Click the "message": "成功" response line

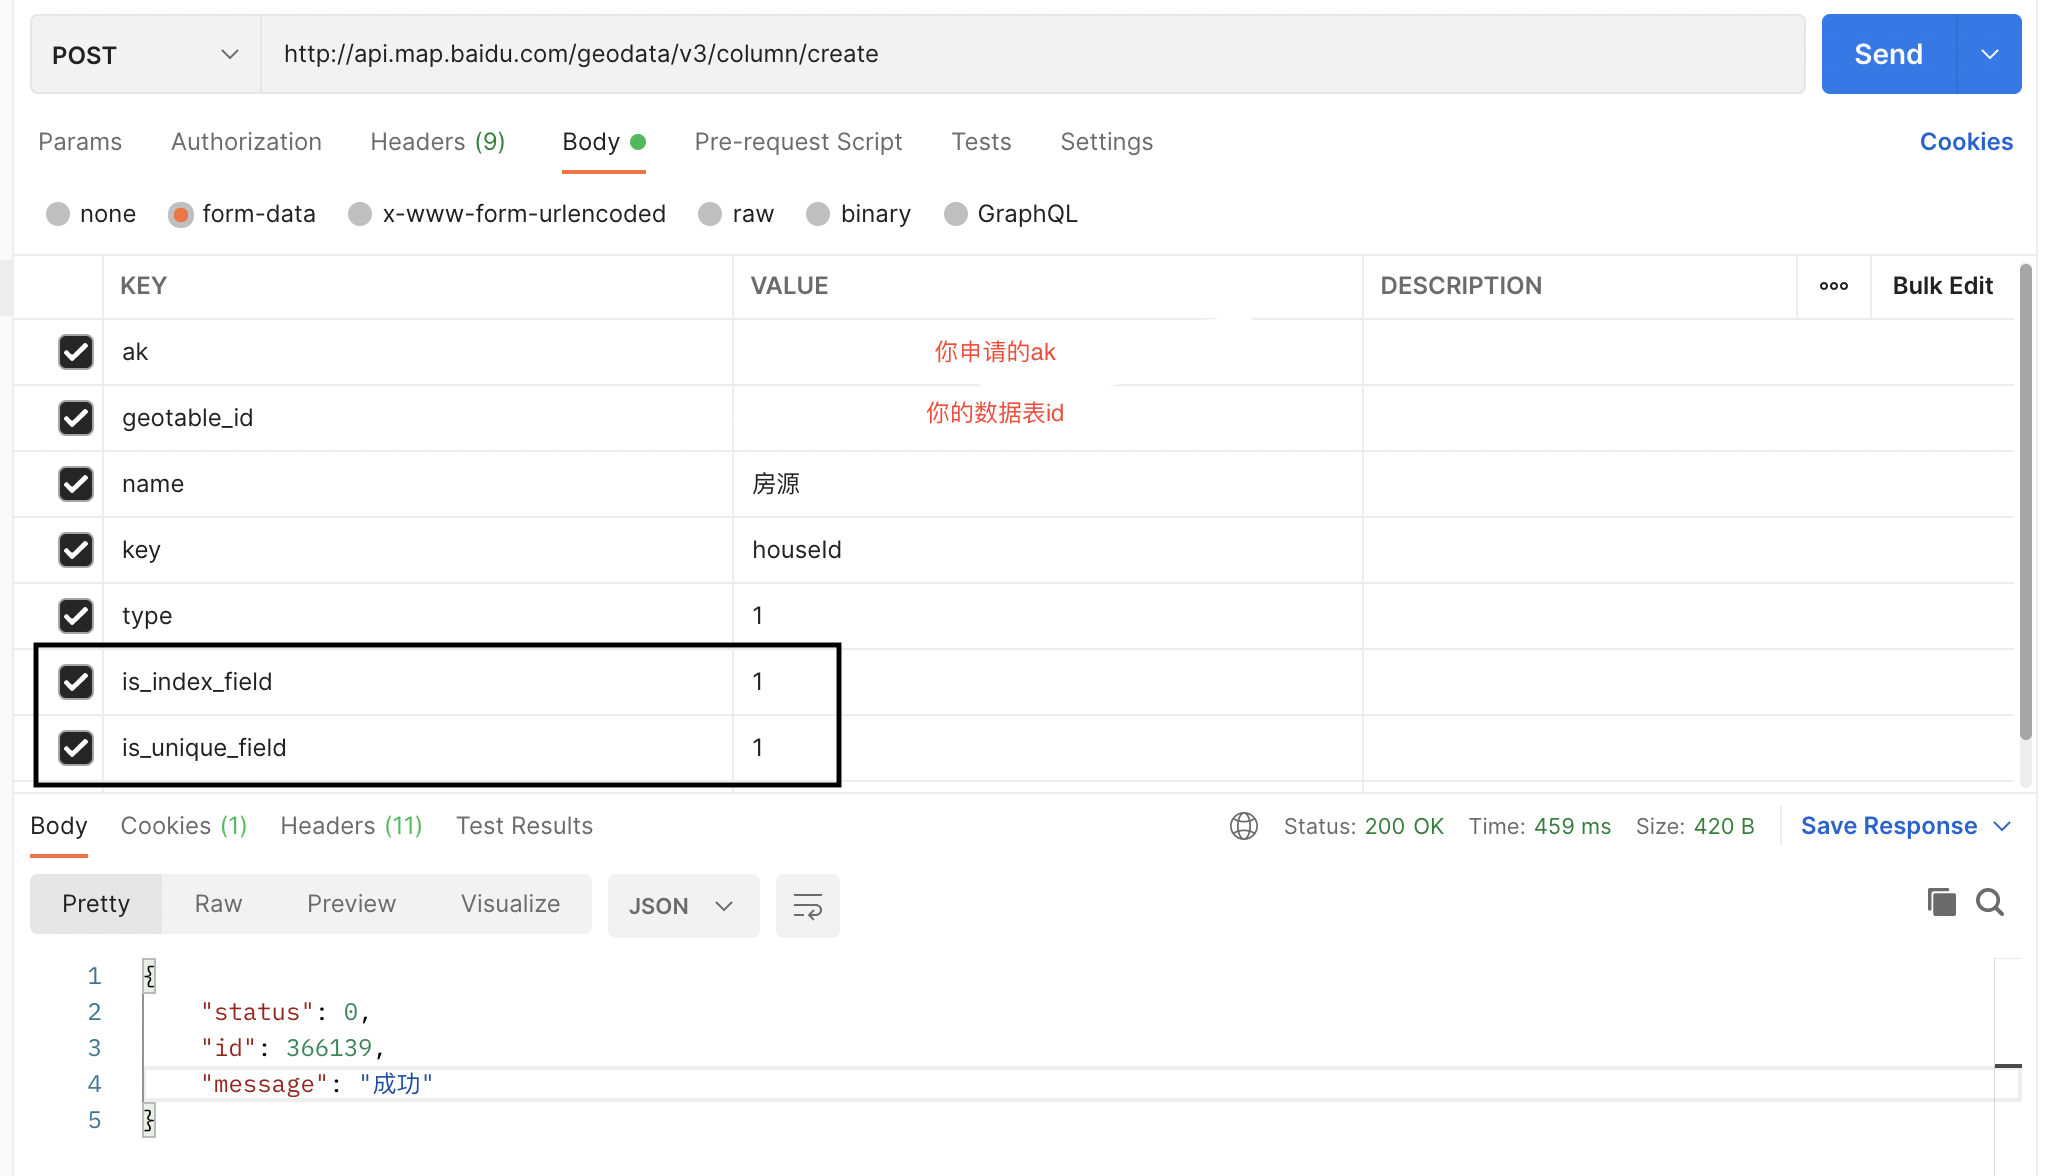(x=317, y=1084)
